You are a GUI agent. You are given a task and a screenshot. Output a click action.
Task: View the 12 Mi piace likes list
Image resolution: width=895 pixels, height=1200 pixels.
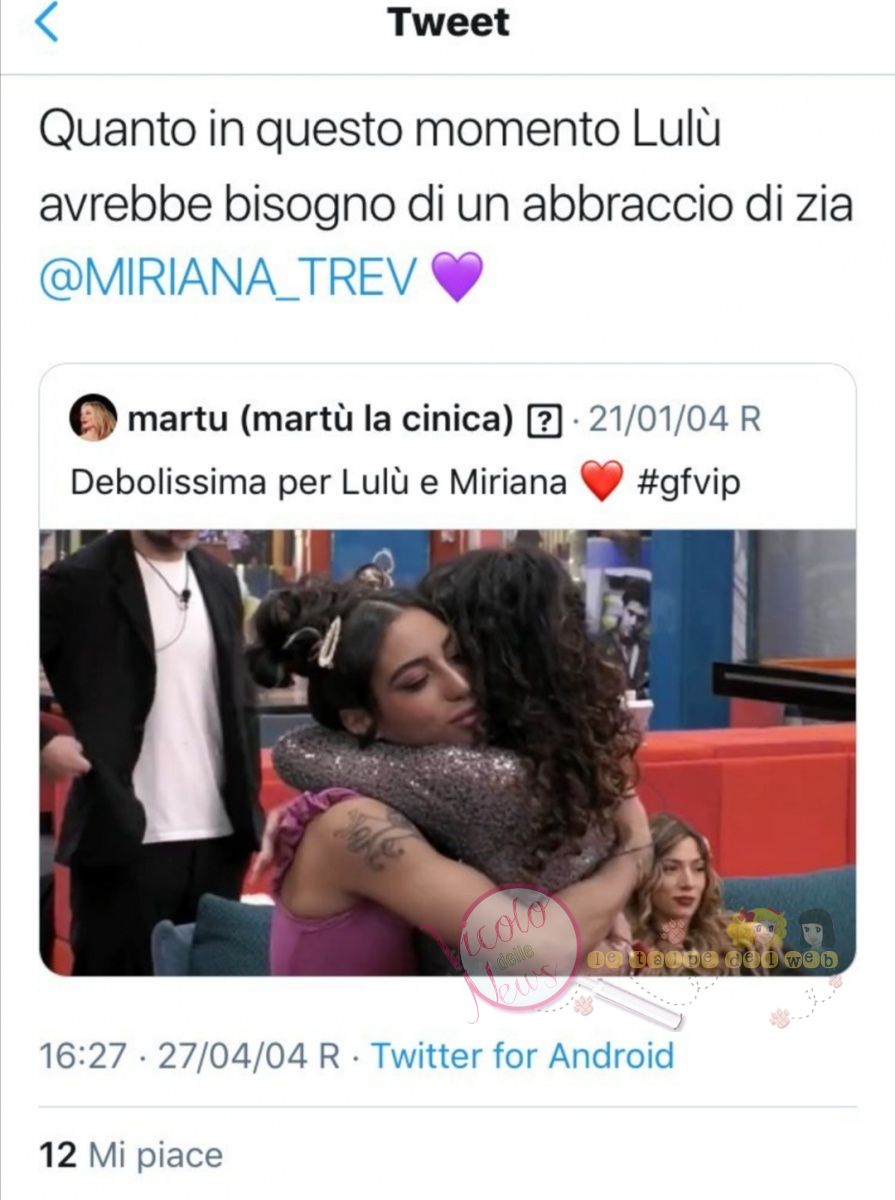pyautogui.click(x=131, y=1156)
